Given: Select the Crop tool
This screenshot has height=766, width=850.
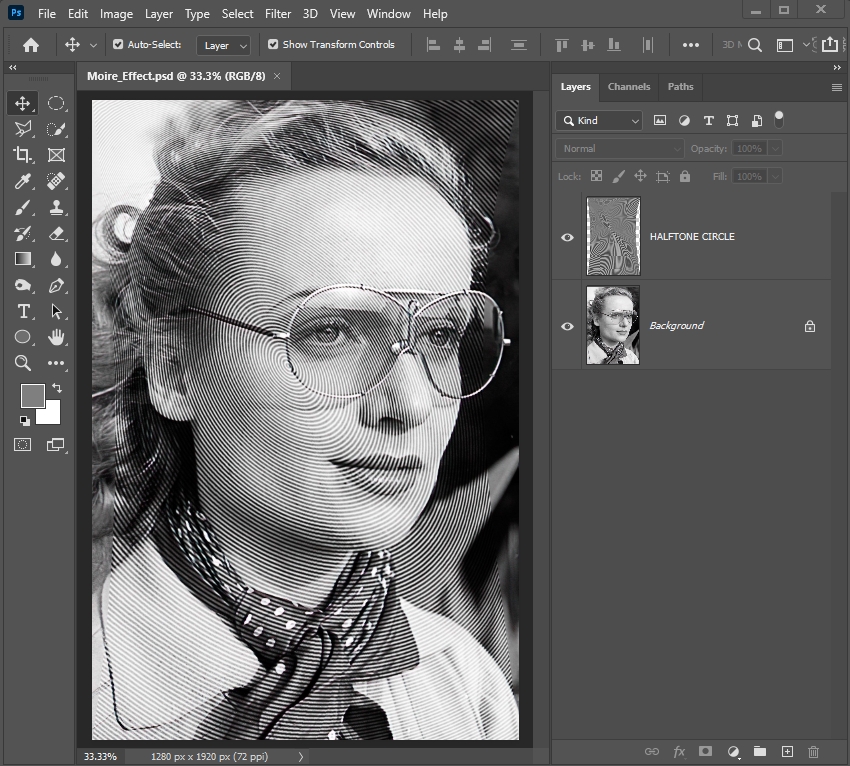Looking at the screenshot, I should point(22,155).
